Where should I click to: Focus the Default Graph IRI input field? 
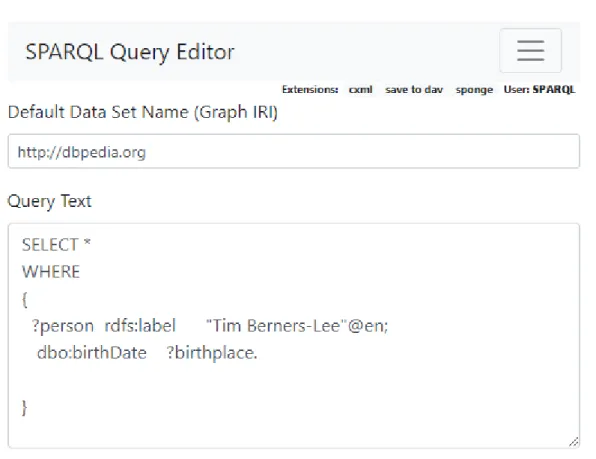[294, 151]
